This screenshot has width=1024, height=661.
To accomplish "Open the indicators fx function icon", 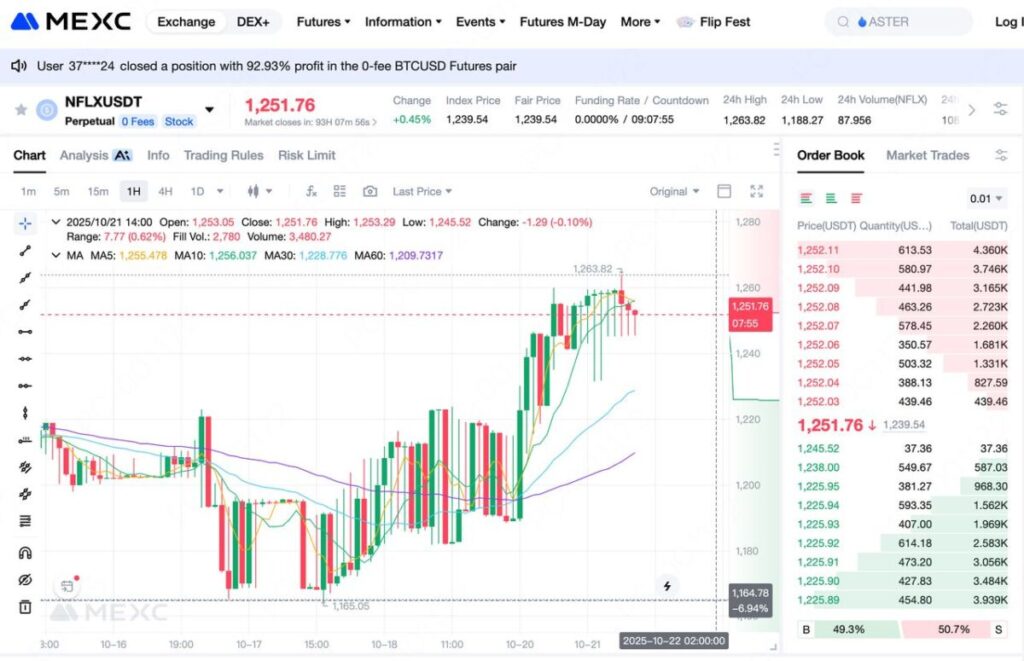I will coord(311,191).
